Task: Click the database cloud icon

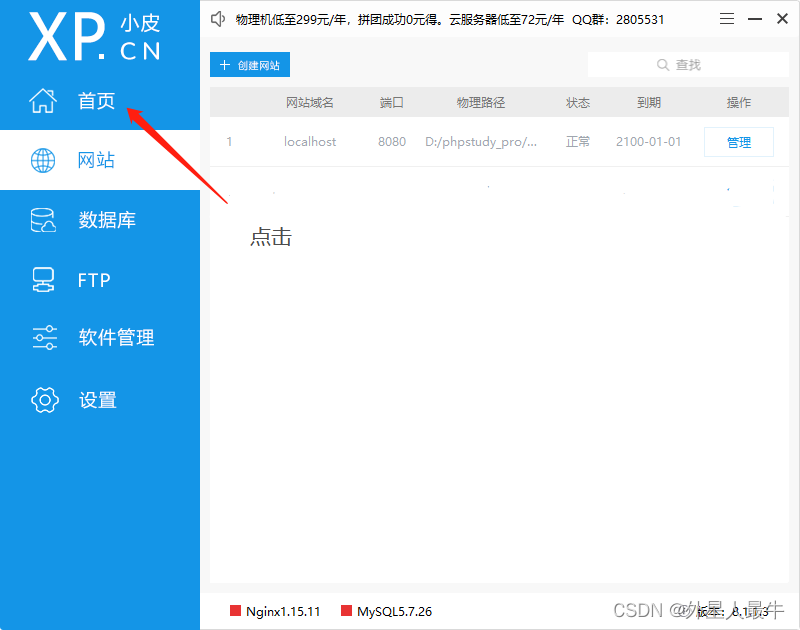Action: point(43,220)
